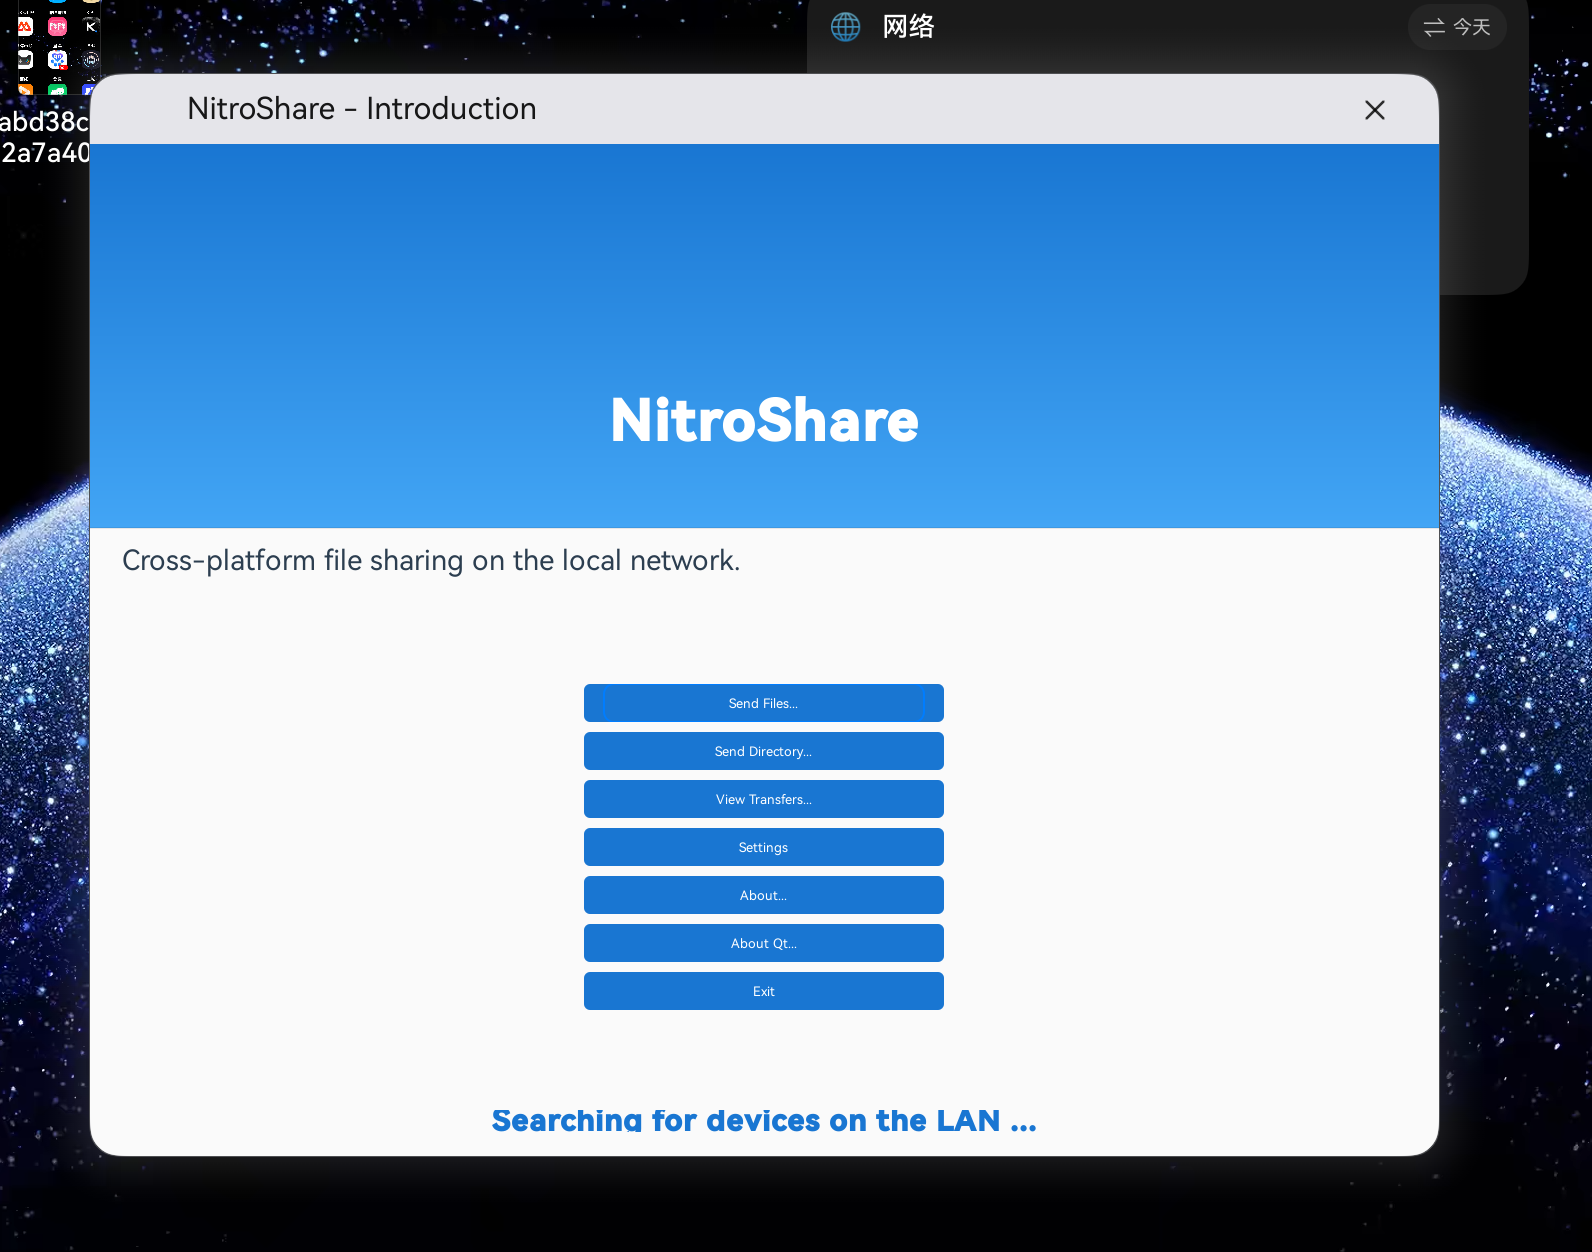The width and height of the screenshot is (1592, 1252).
Task: Open View Transfers... window
Action: (763, 799)
